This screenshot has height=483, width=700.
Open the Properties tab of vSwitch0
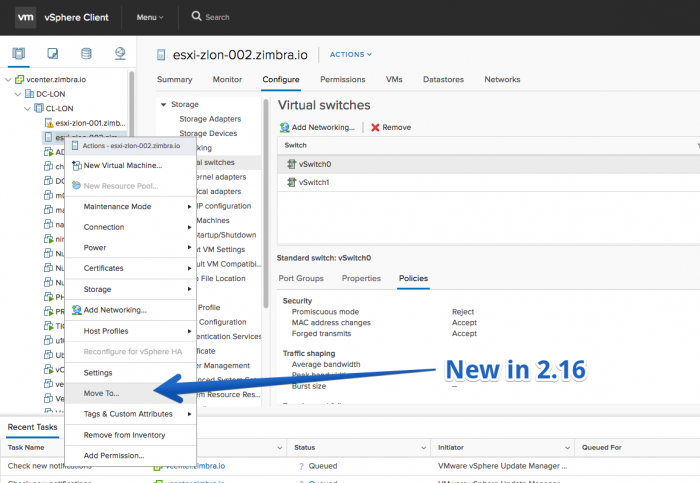361,279
